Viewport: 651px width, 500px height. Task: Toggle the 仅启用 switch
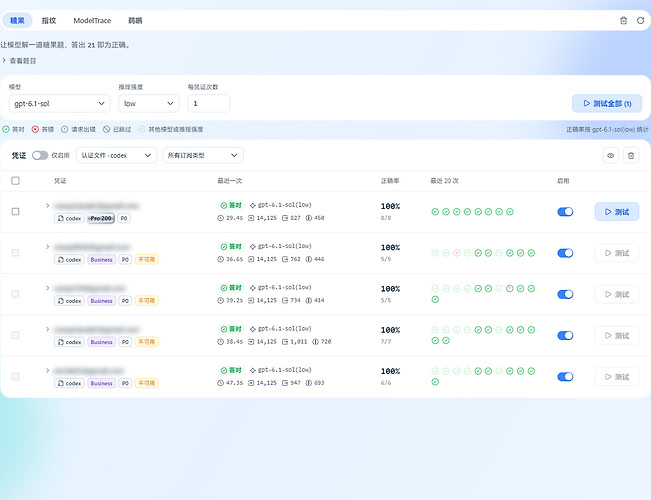40,155
